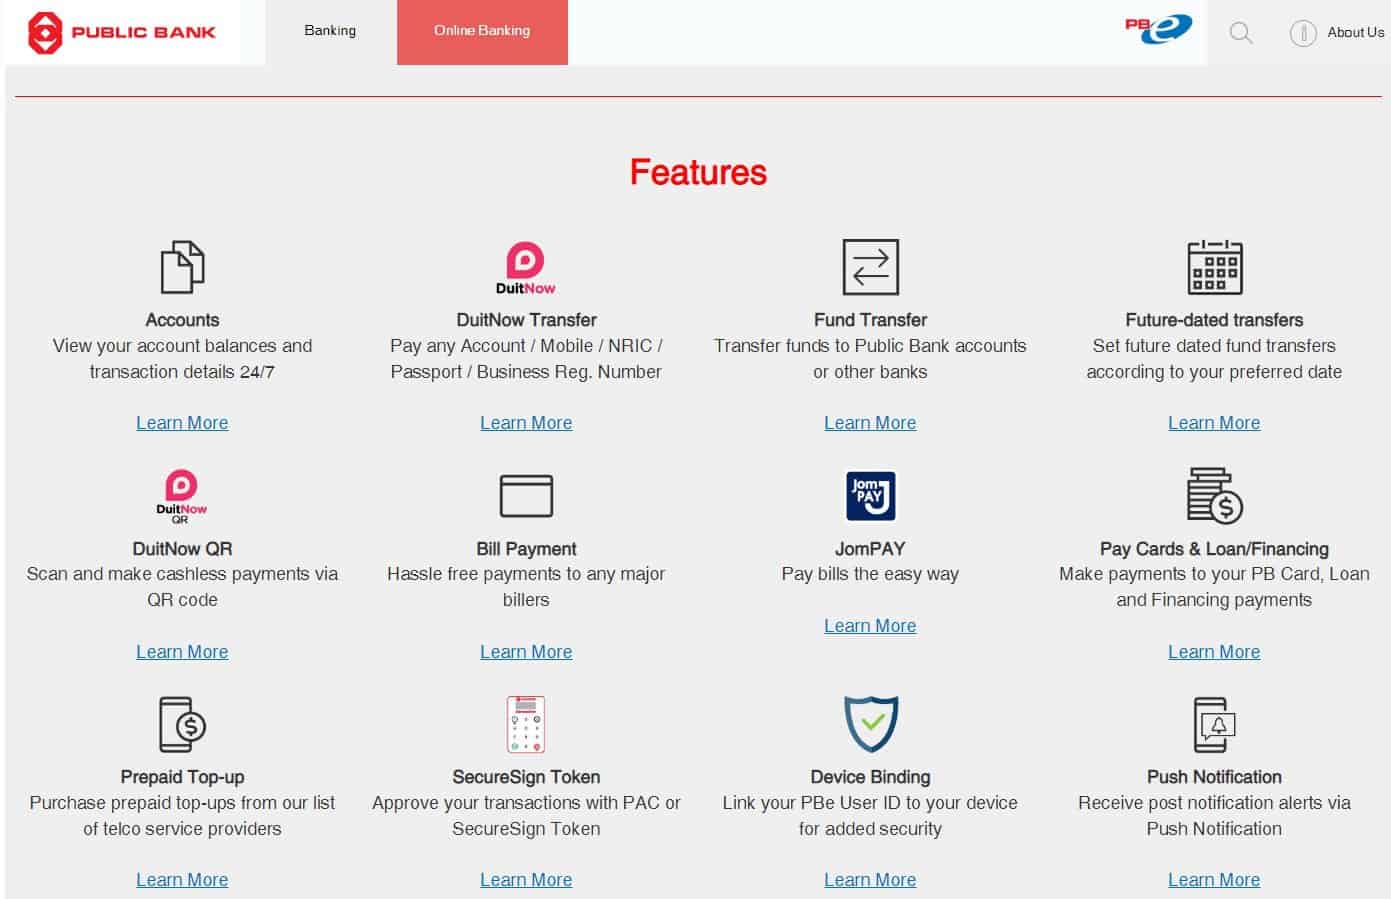Click the JomPAY title text
Image resolution: width=1391 pixels, height=899 pixels.
pyautogui.click(x=870, y=549)
